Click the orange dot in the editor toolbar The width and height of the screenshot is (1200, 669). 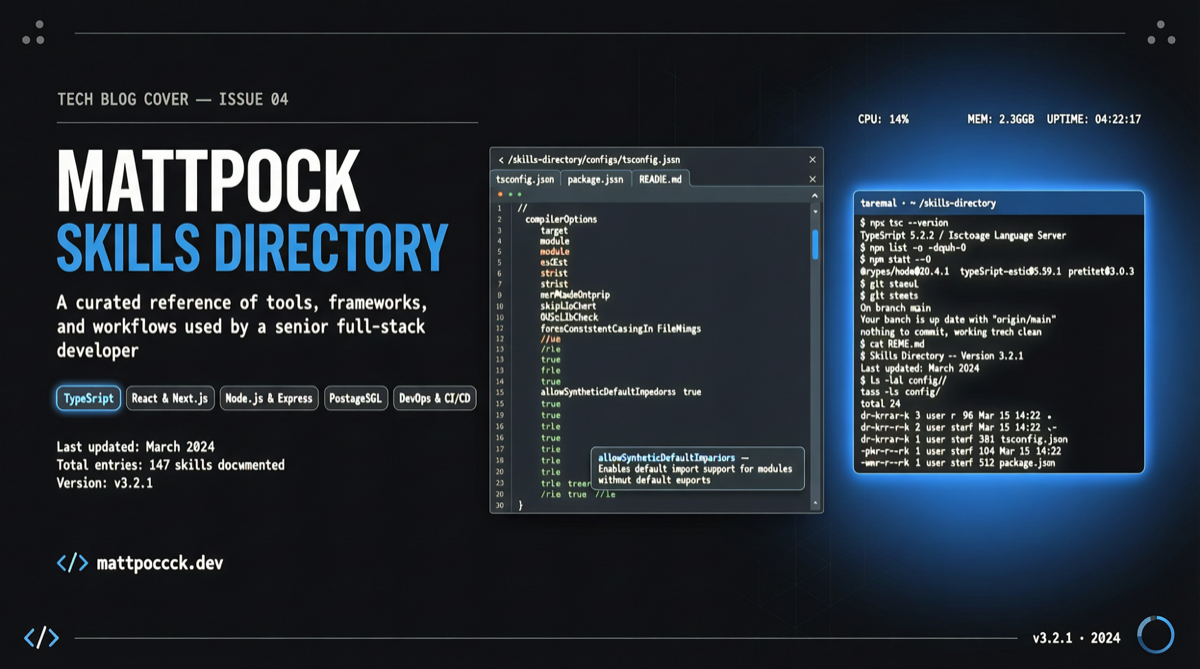click(x=500, y=194)
